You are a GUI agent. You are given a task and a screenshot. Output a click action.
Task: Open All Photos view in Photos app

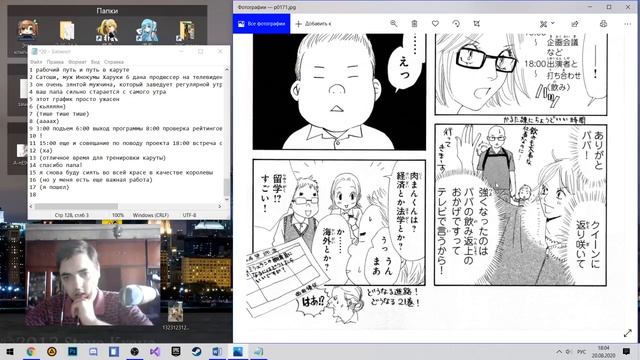click(x=262, y=24)
